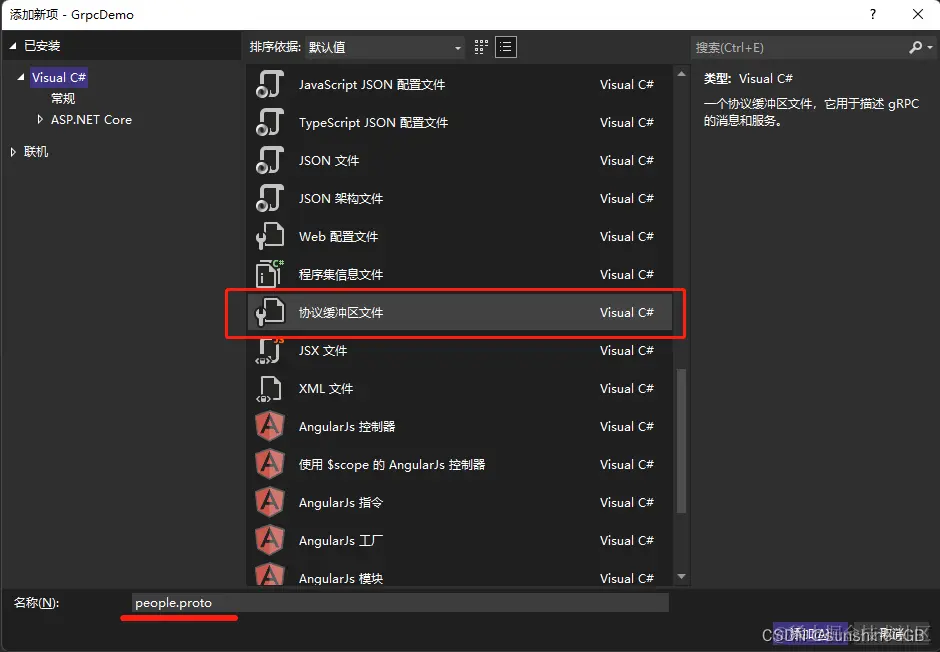This screenshot has height=652, width=940.
Task: Select the AngularJs 指令 row text
Action: click(341, 502)
